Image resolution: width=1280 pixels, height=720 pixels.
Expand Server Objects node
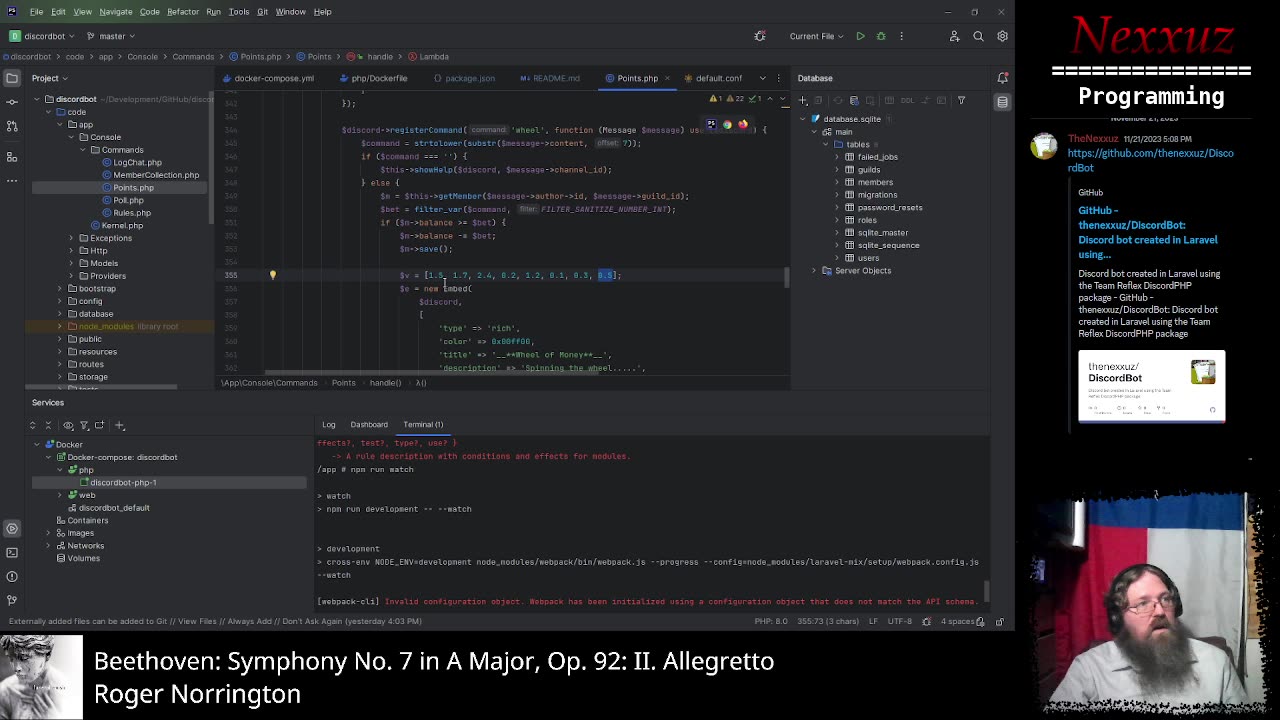(813, 271)
